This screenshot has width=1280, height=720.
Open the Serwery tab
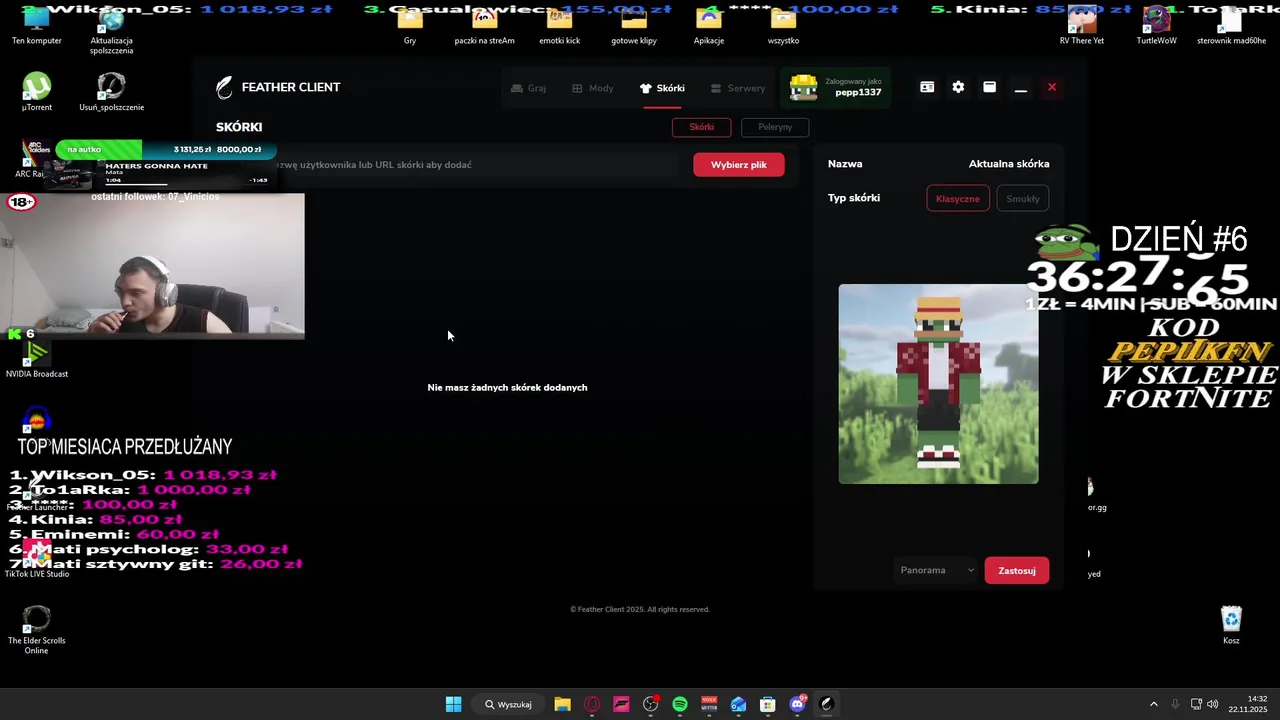[738, 88]
